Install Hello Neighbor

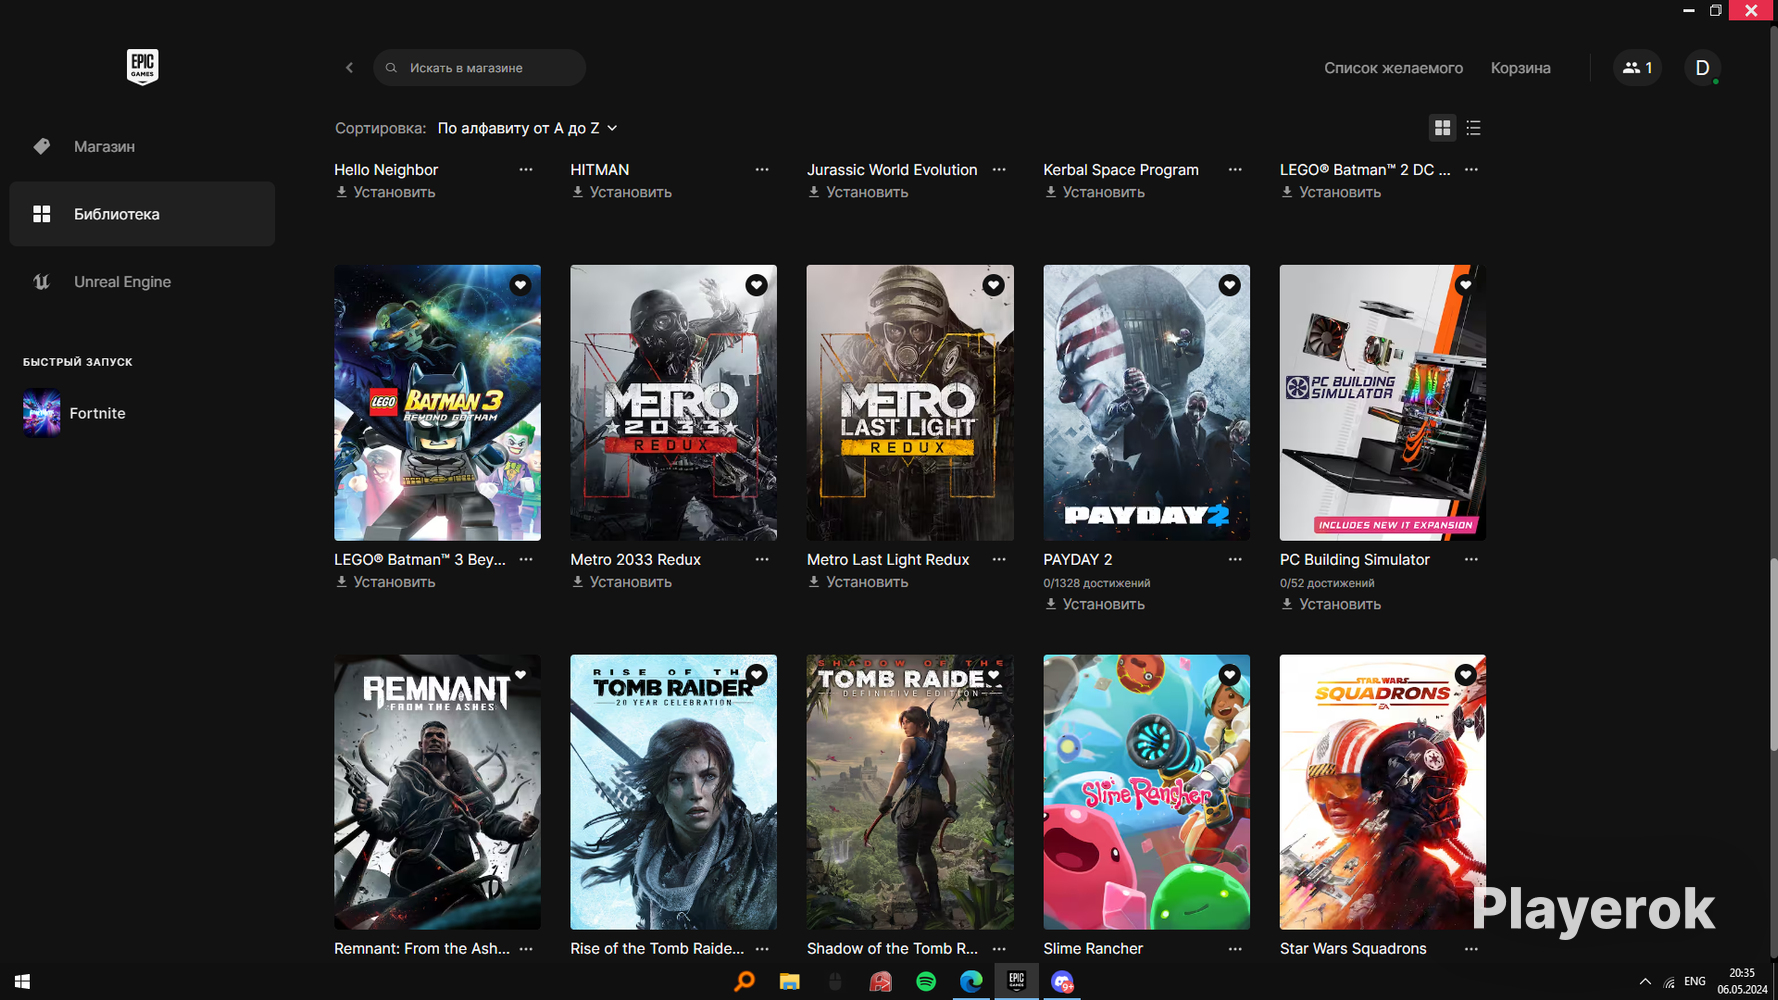(386, 192)
